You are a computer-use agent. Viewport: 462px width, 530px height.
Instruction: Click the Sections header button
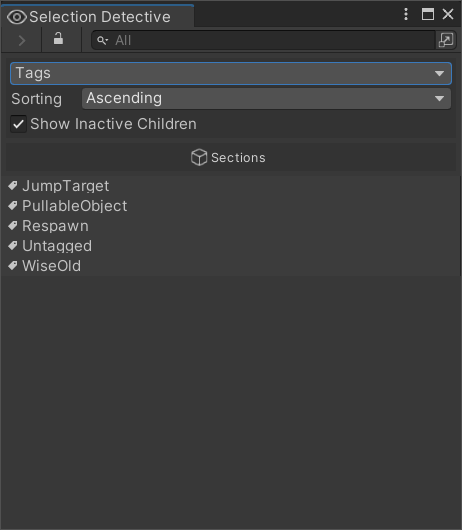pyautogui.click(x=231, y=158)
